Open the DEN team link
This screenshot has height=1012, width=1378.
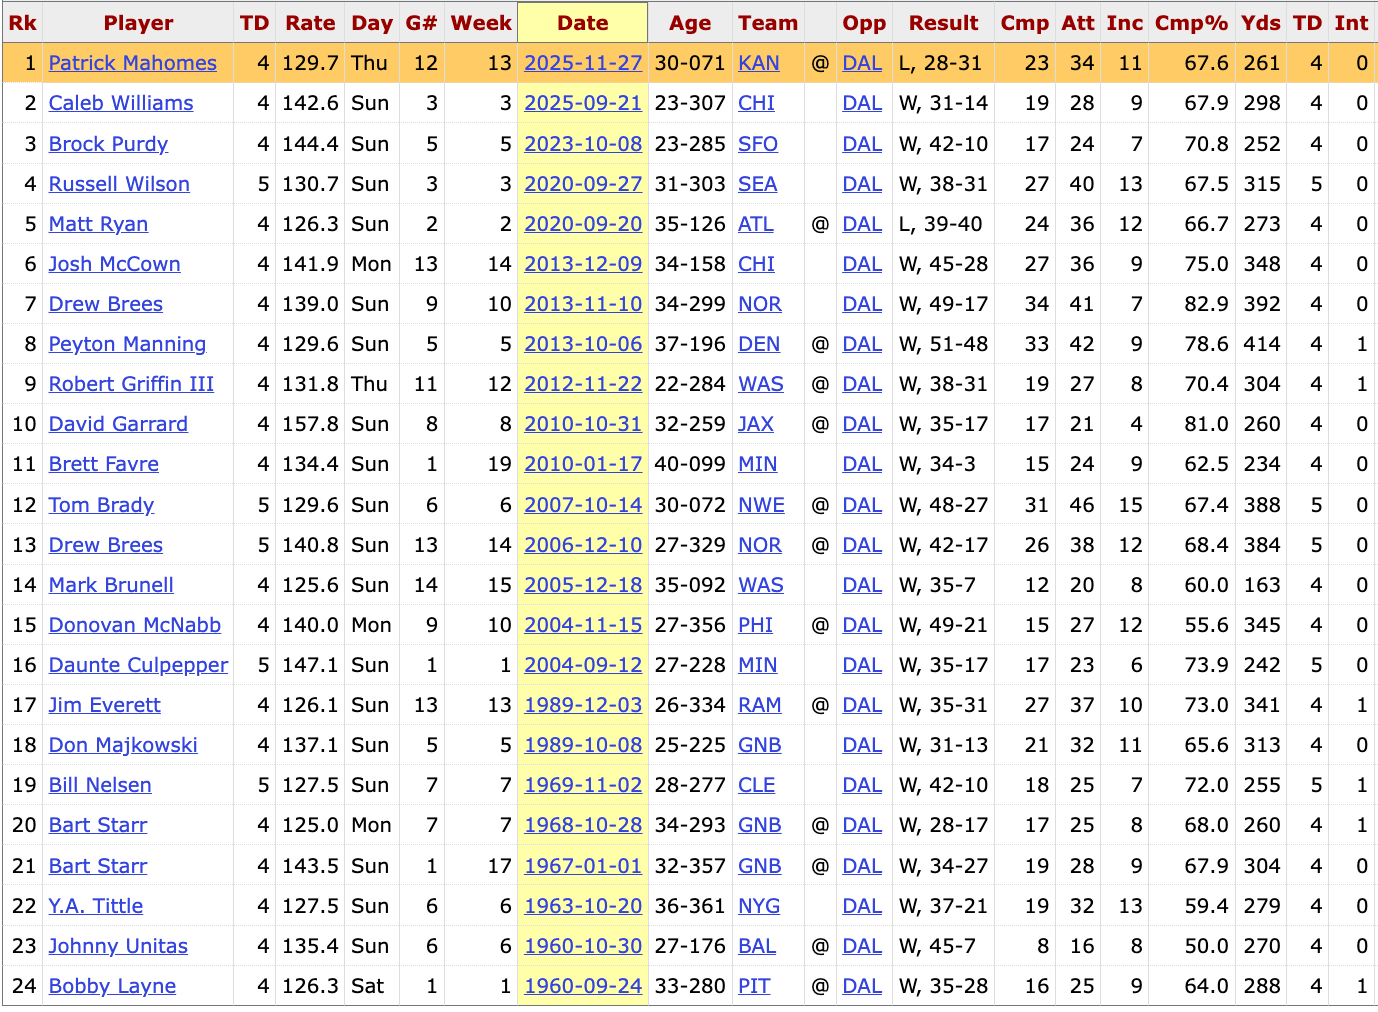pos(759,344)
